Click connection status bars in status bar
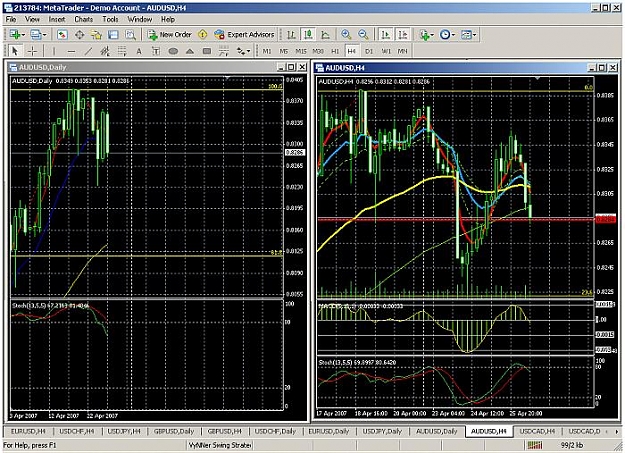This screenshot has height=453, width=625. [x=535, y=445]
